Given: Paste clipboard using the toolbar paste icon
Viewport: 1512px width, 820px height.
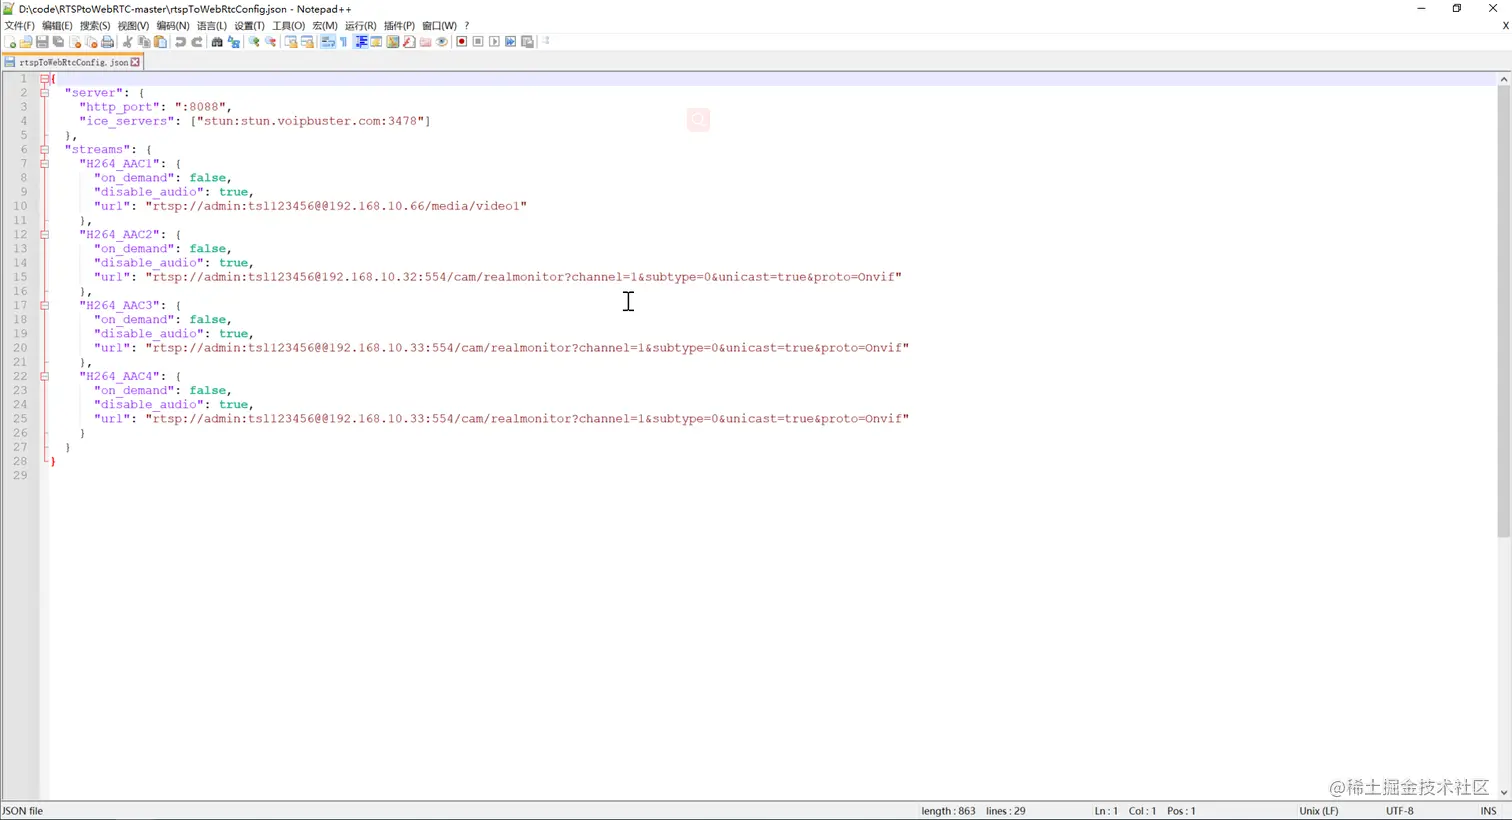Looking at the screenshot, I should tap(160, 42).
